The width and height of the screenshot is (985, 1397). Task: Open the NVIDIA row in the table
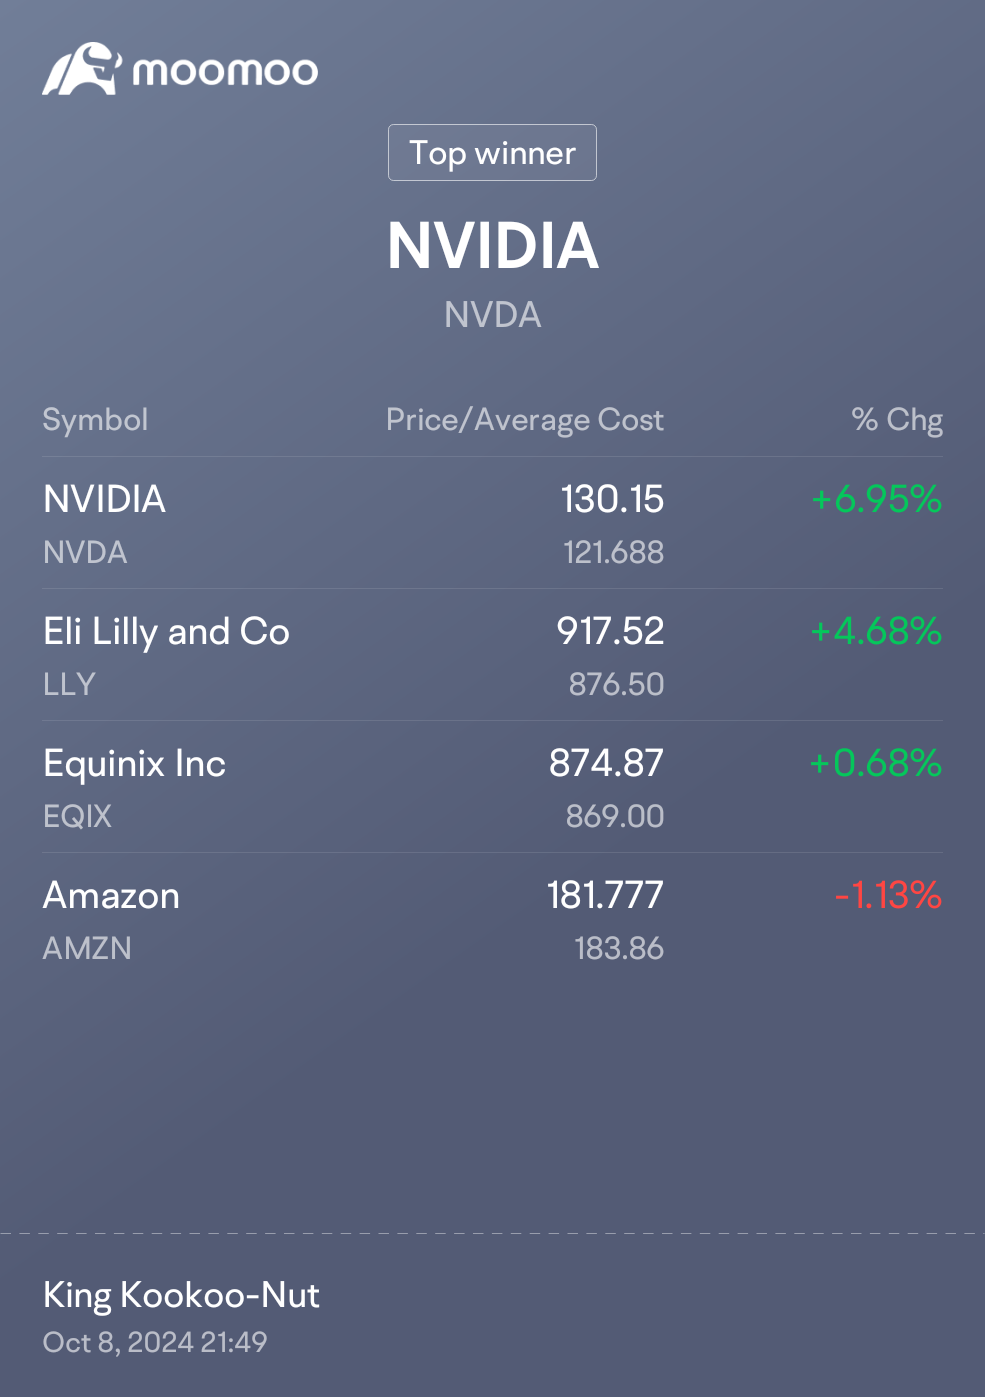[x=492, y=524]
